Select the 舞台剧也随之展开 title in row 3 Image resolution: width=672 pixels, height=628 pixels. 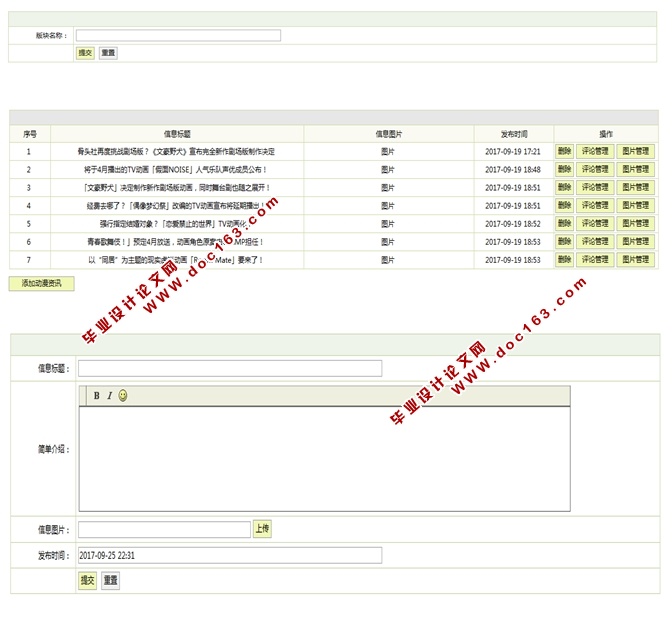pos(176,187)
